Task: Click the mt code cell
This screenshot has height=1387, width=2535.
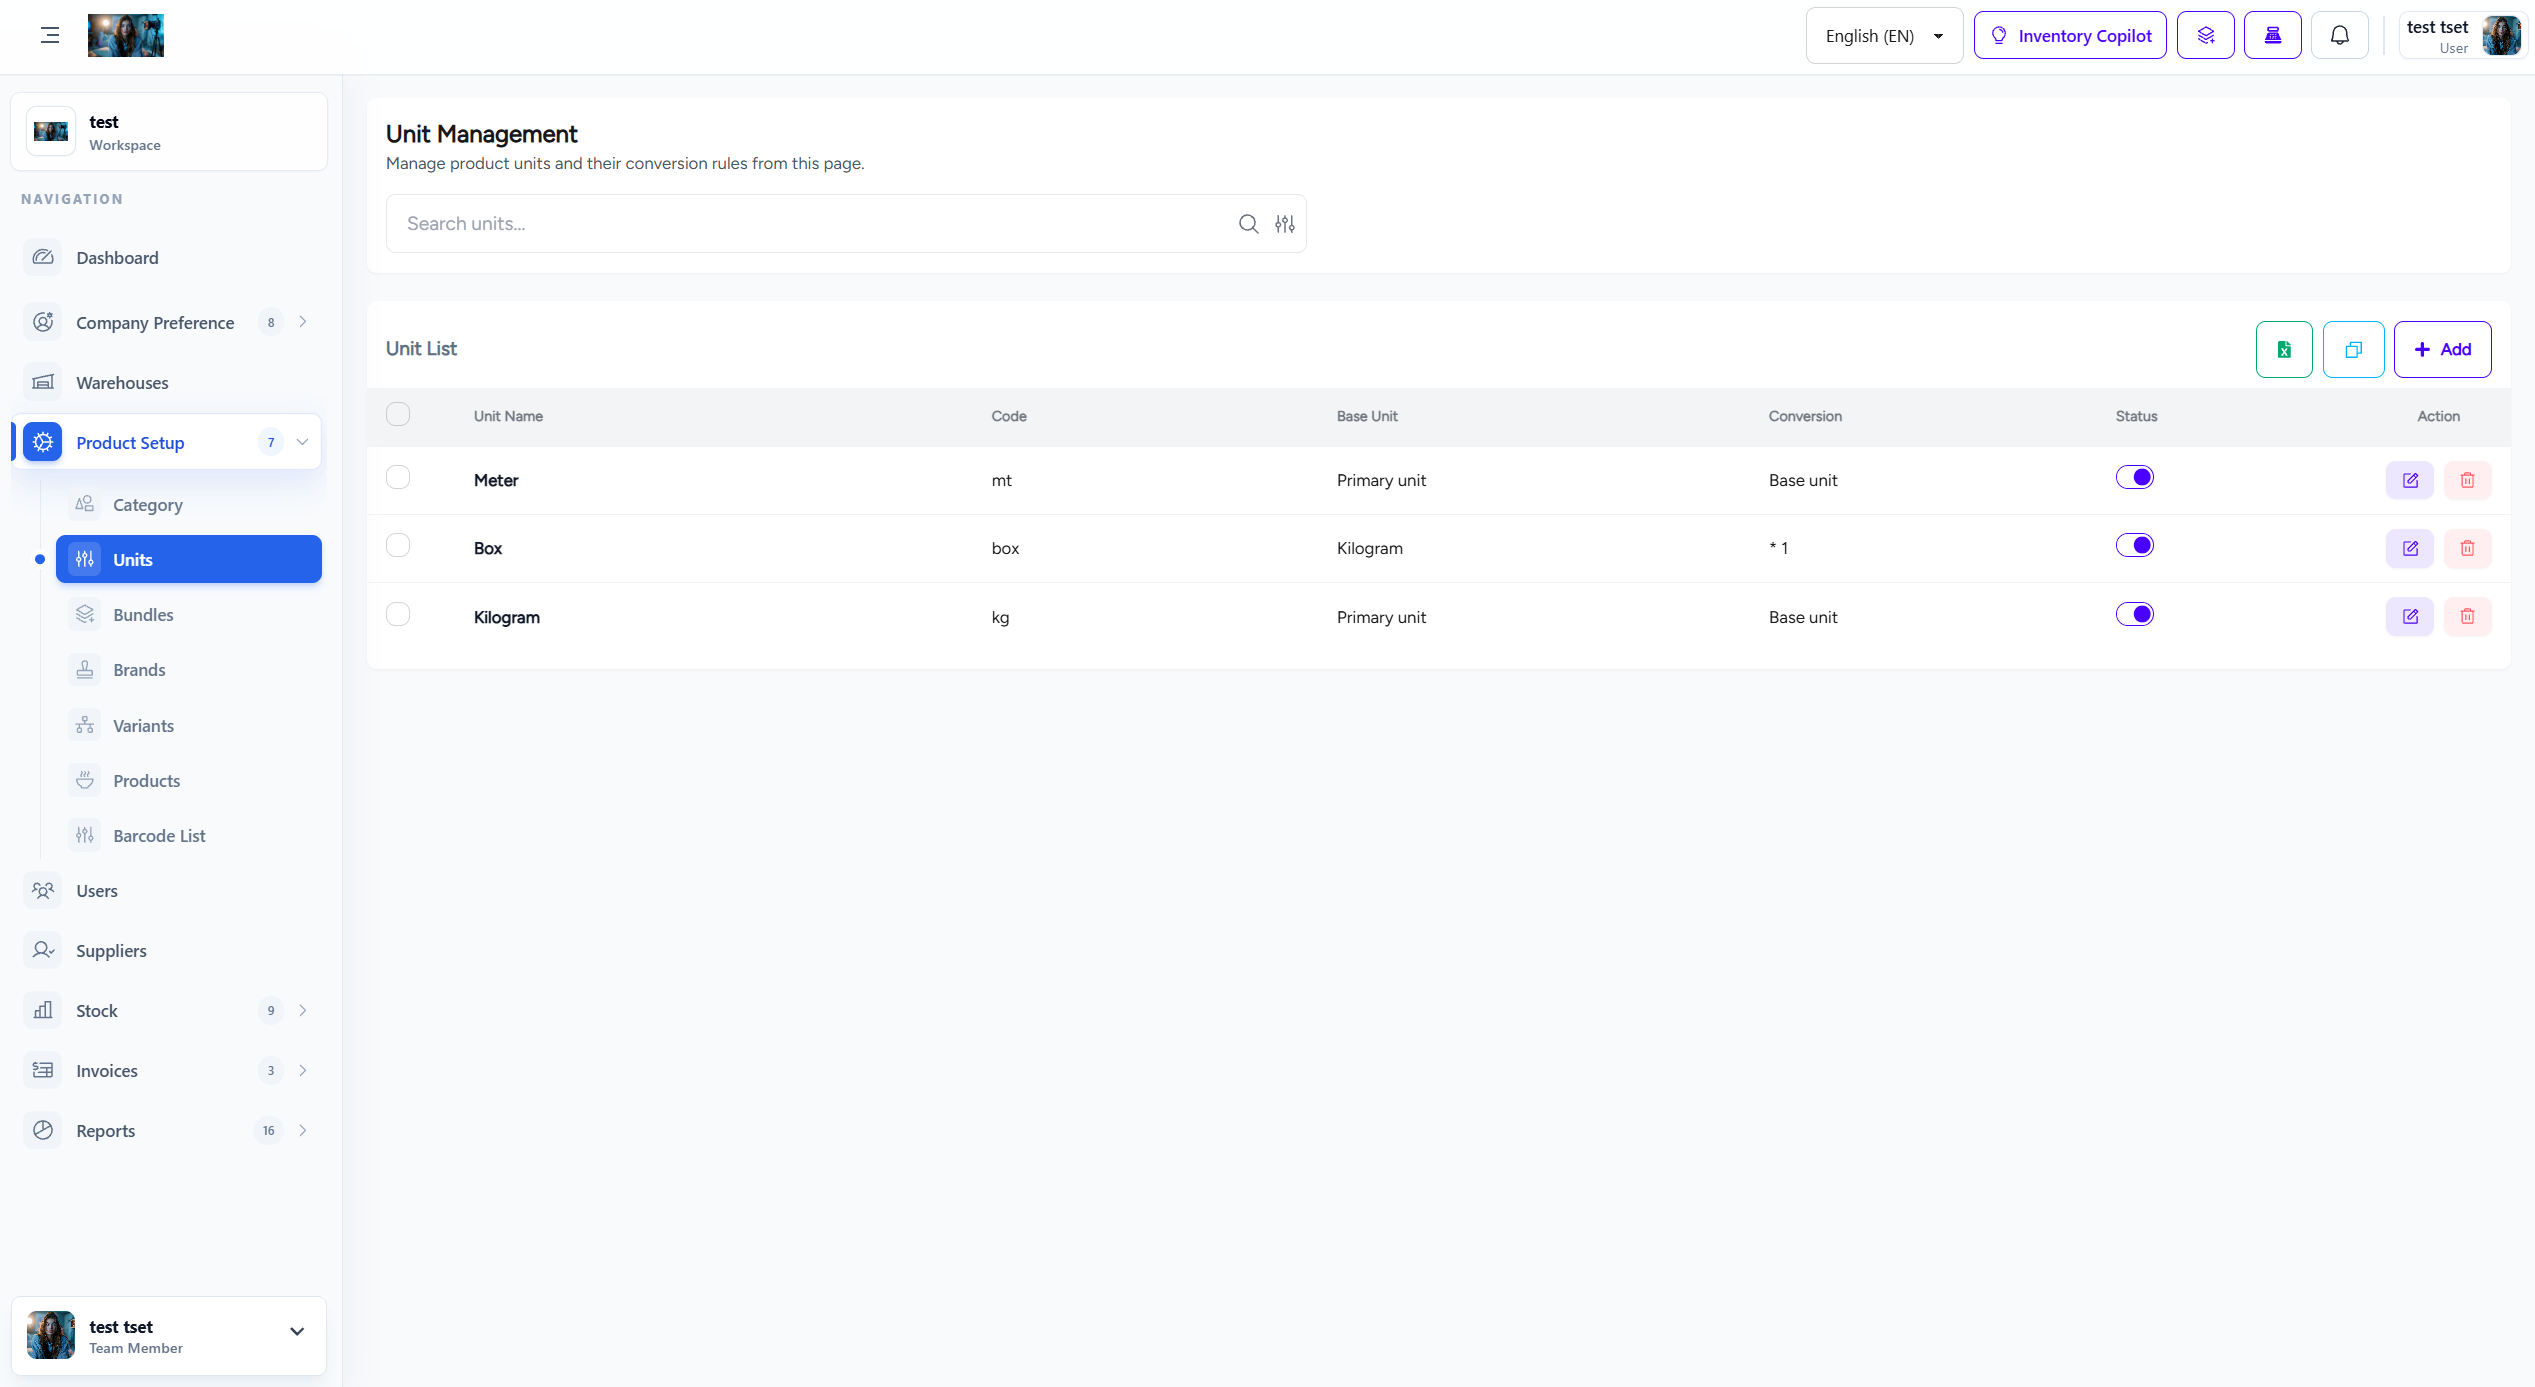Action: [1002, 480]
